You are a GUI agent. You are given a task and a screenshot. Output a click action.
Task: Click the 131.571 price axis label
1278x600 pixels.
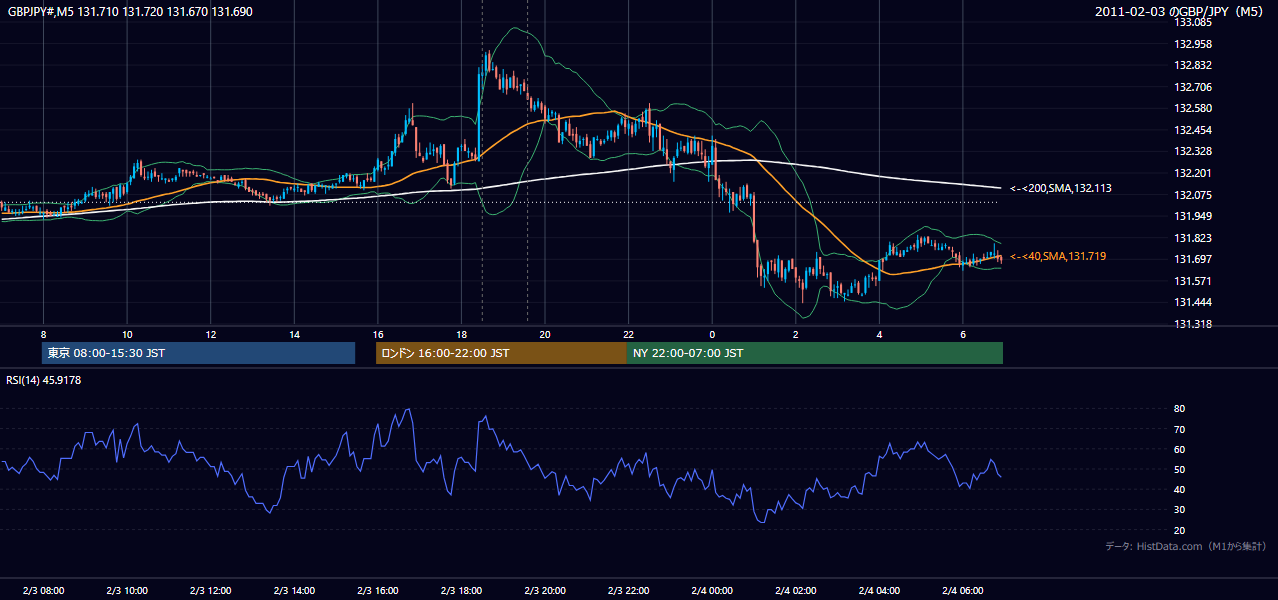click(1193, 281)
